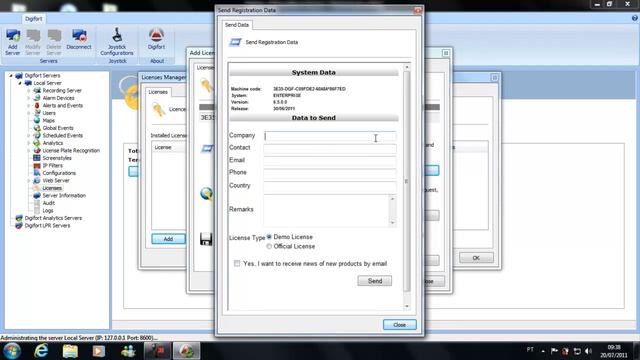This screenshot has height=360, width=640.
Task: Click the volume icon in system tray
Action: [588, 351]
